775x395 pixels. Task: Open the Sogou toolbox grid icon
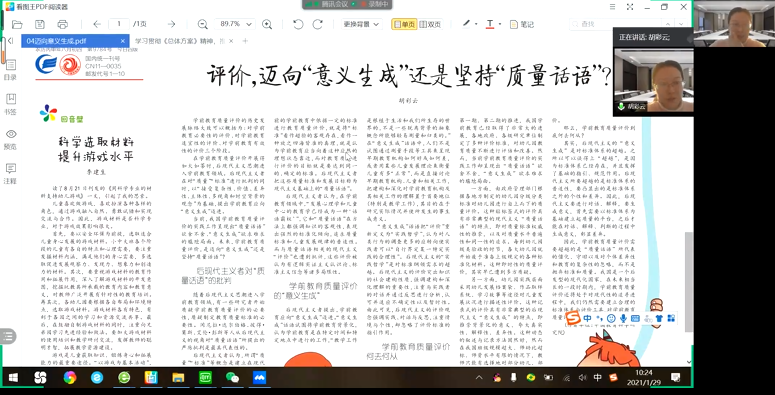[x=671, y=318]
